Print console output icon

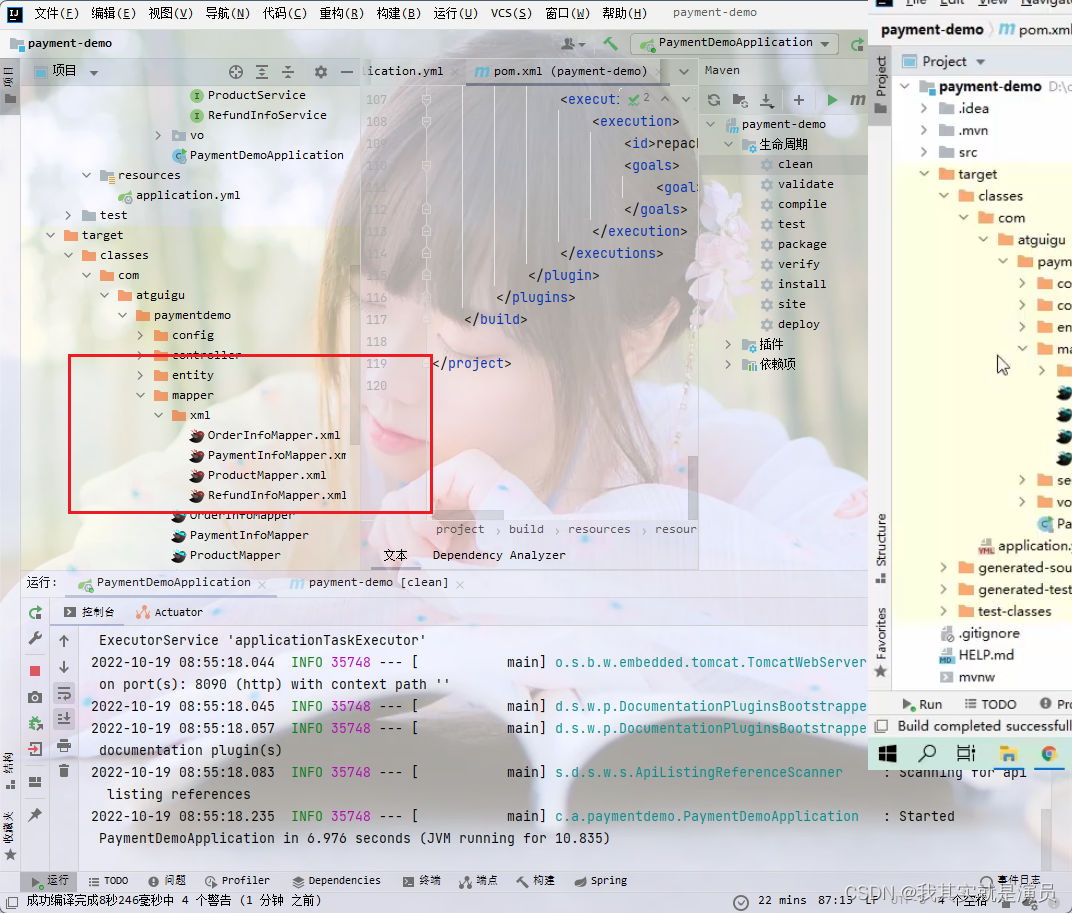coord(64,745)
